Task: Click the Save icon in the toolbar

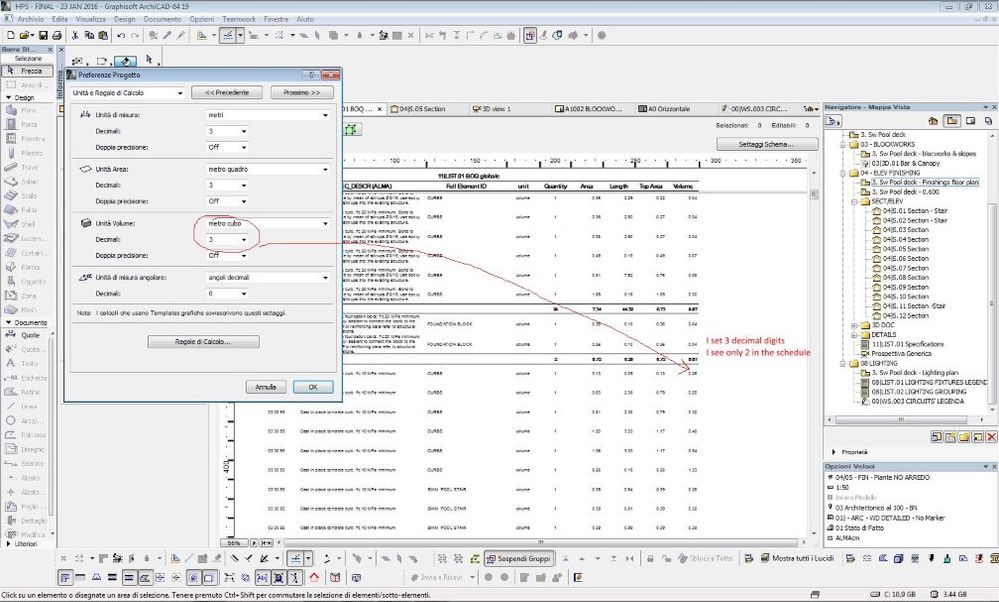Action: point(42,36)
